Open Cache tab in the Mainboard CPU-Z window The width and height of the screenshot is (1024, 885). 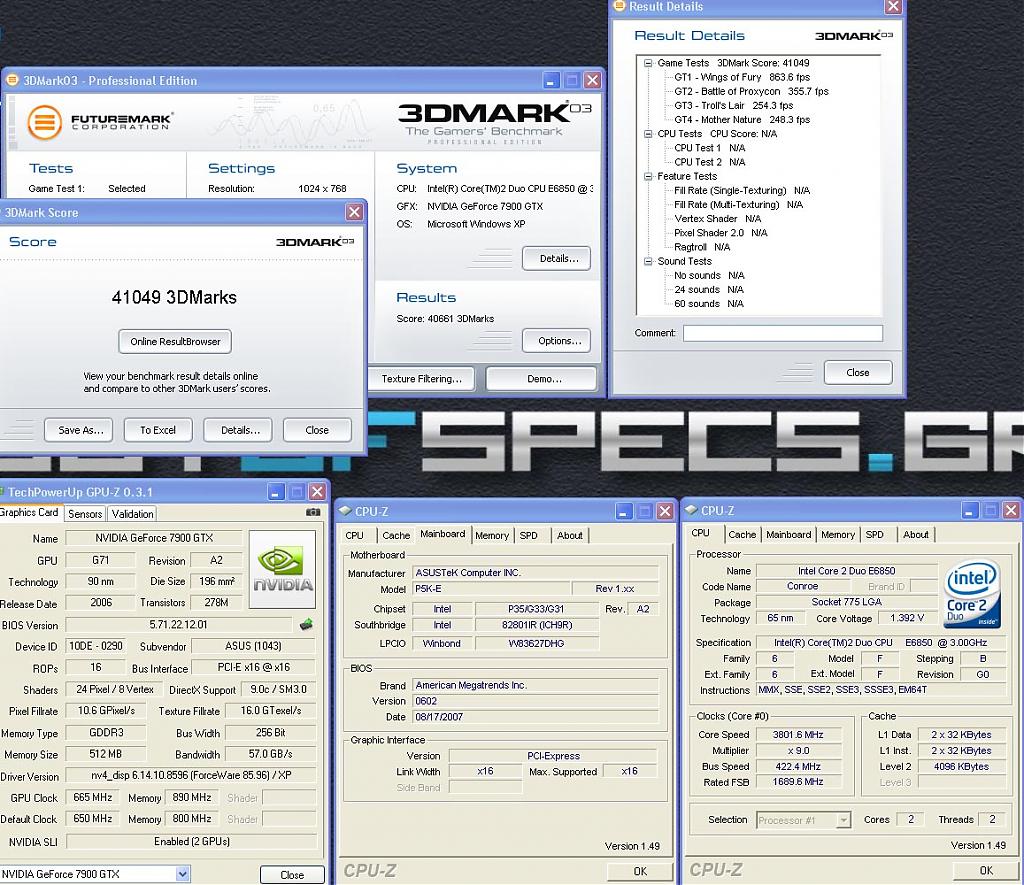(396, 536)
